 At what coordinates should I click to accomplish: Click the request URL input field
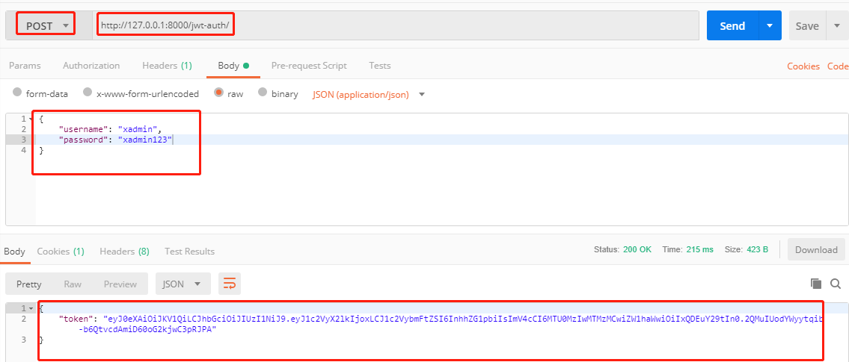pyautogui.click(x=396, y=25)
